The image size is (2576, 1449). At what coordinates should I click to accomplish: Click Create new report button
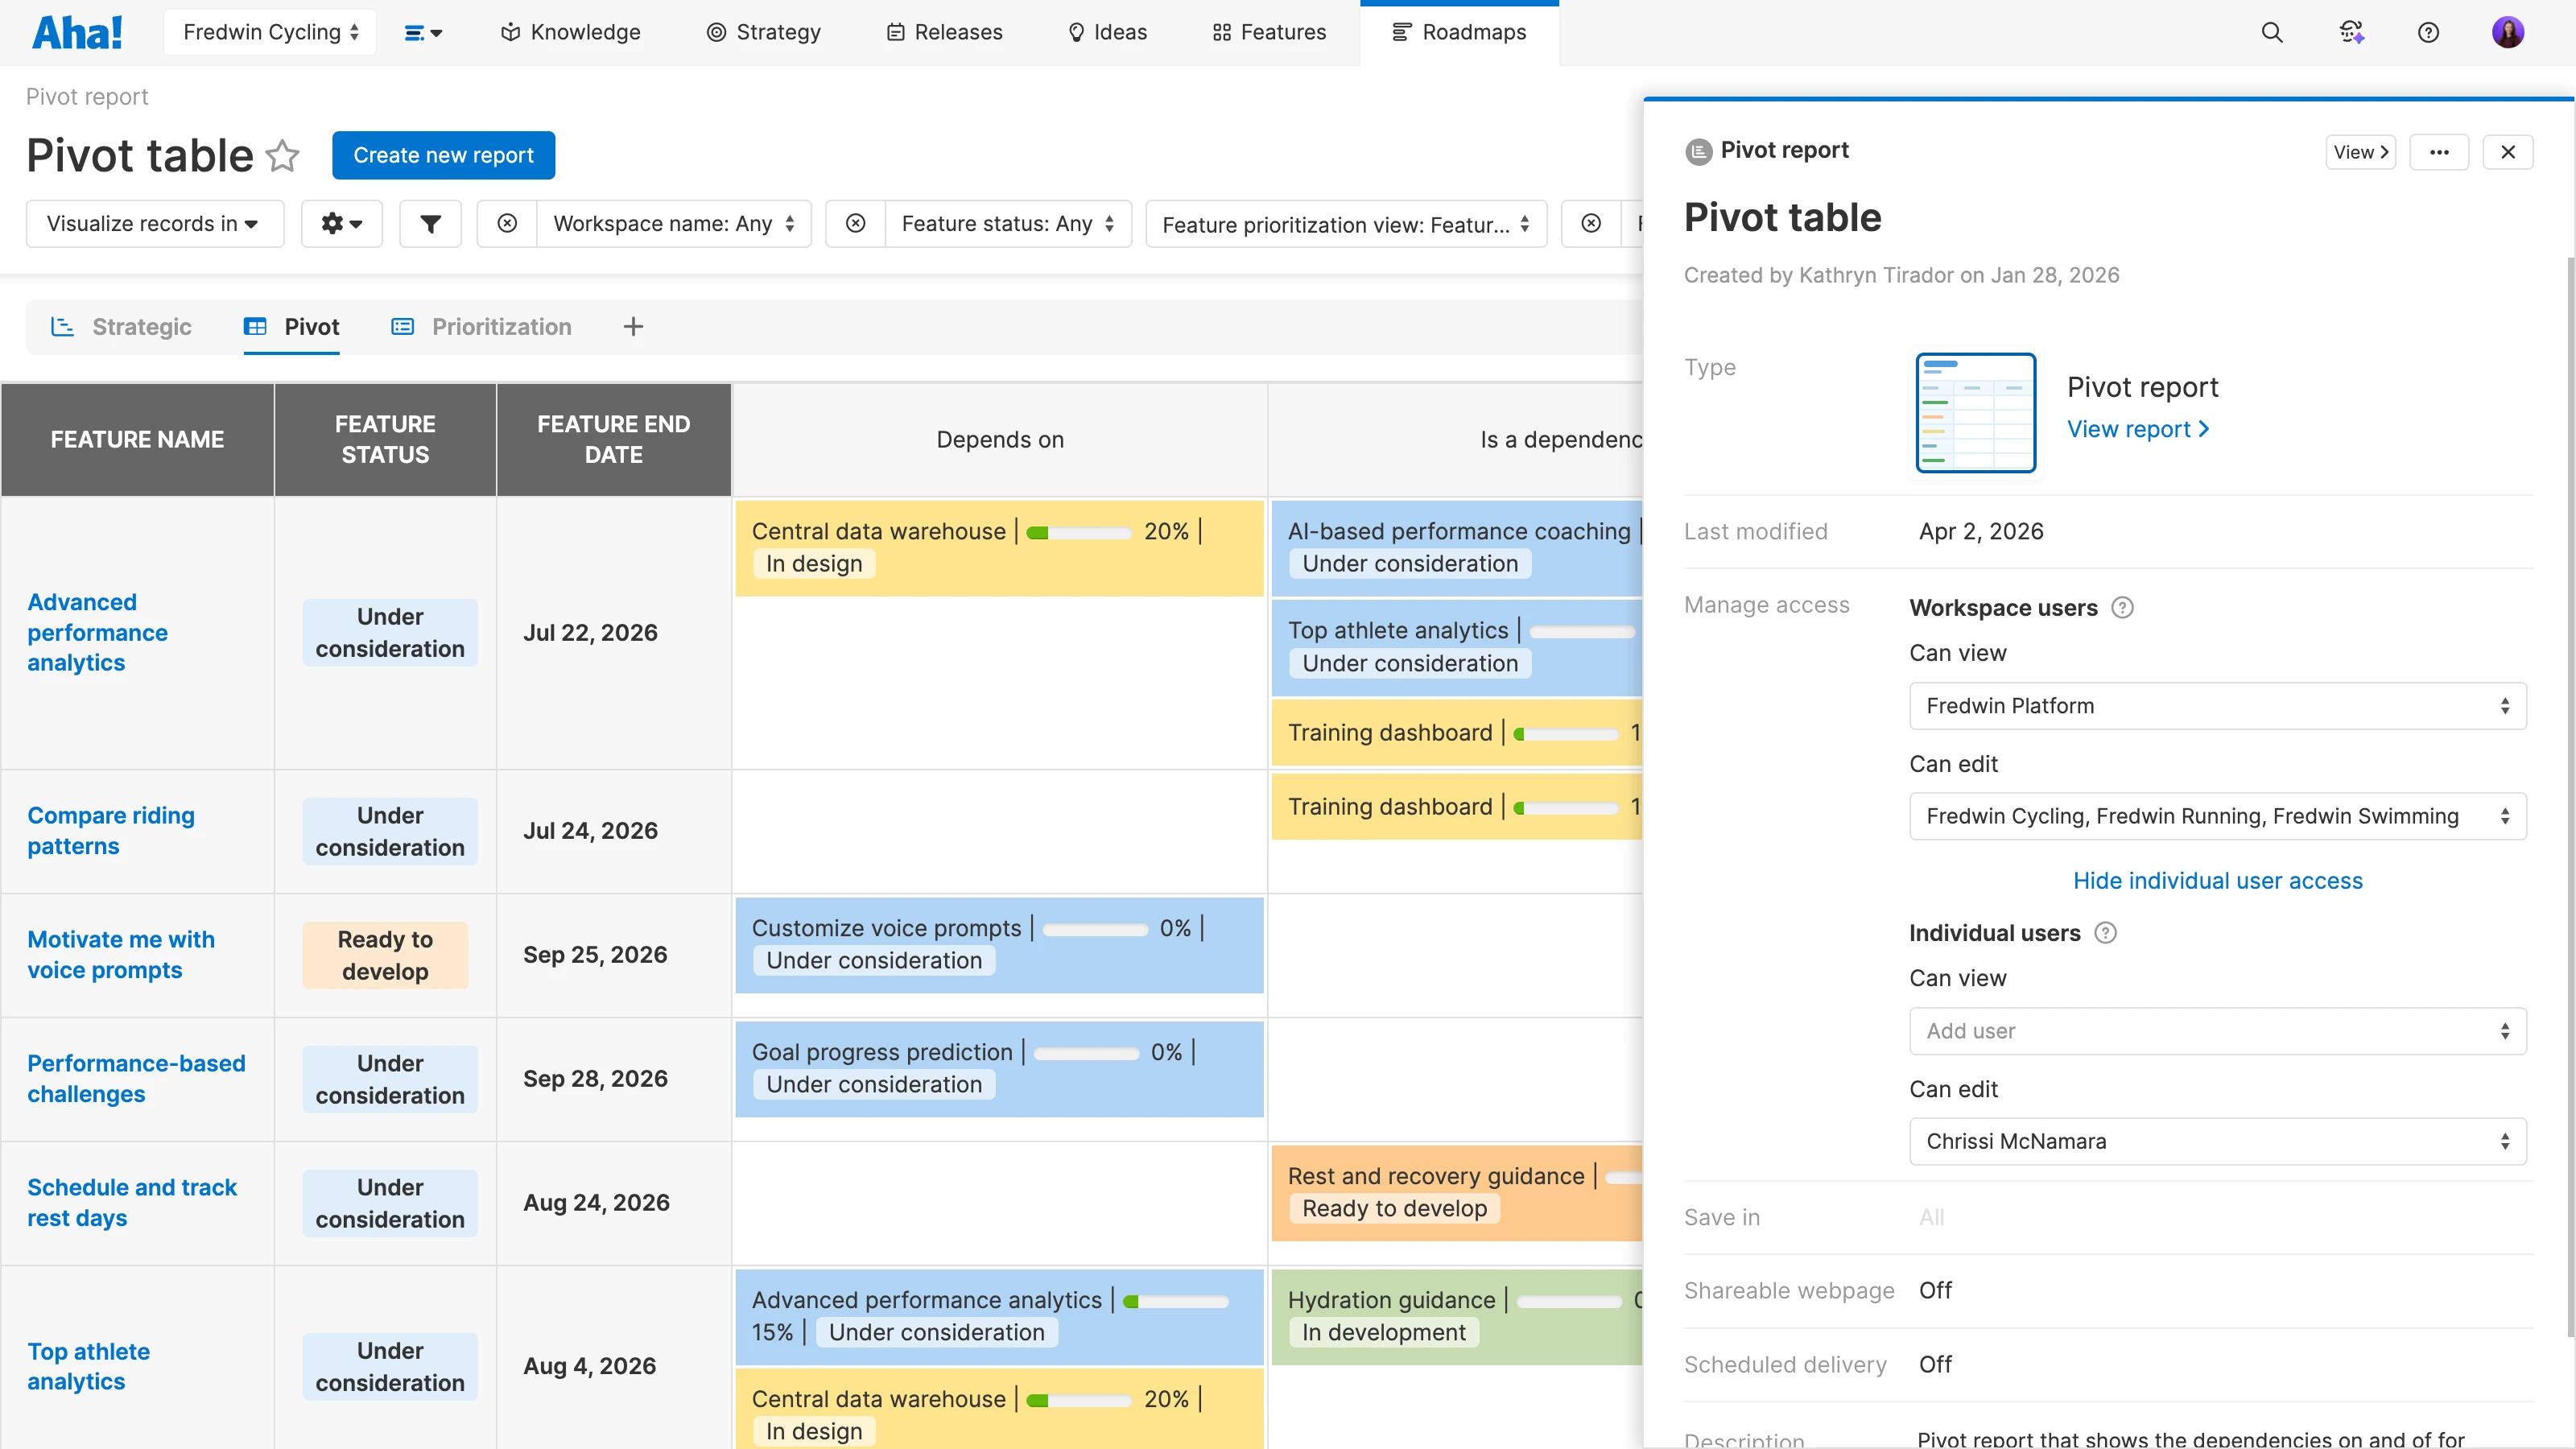coord(443,155)
